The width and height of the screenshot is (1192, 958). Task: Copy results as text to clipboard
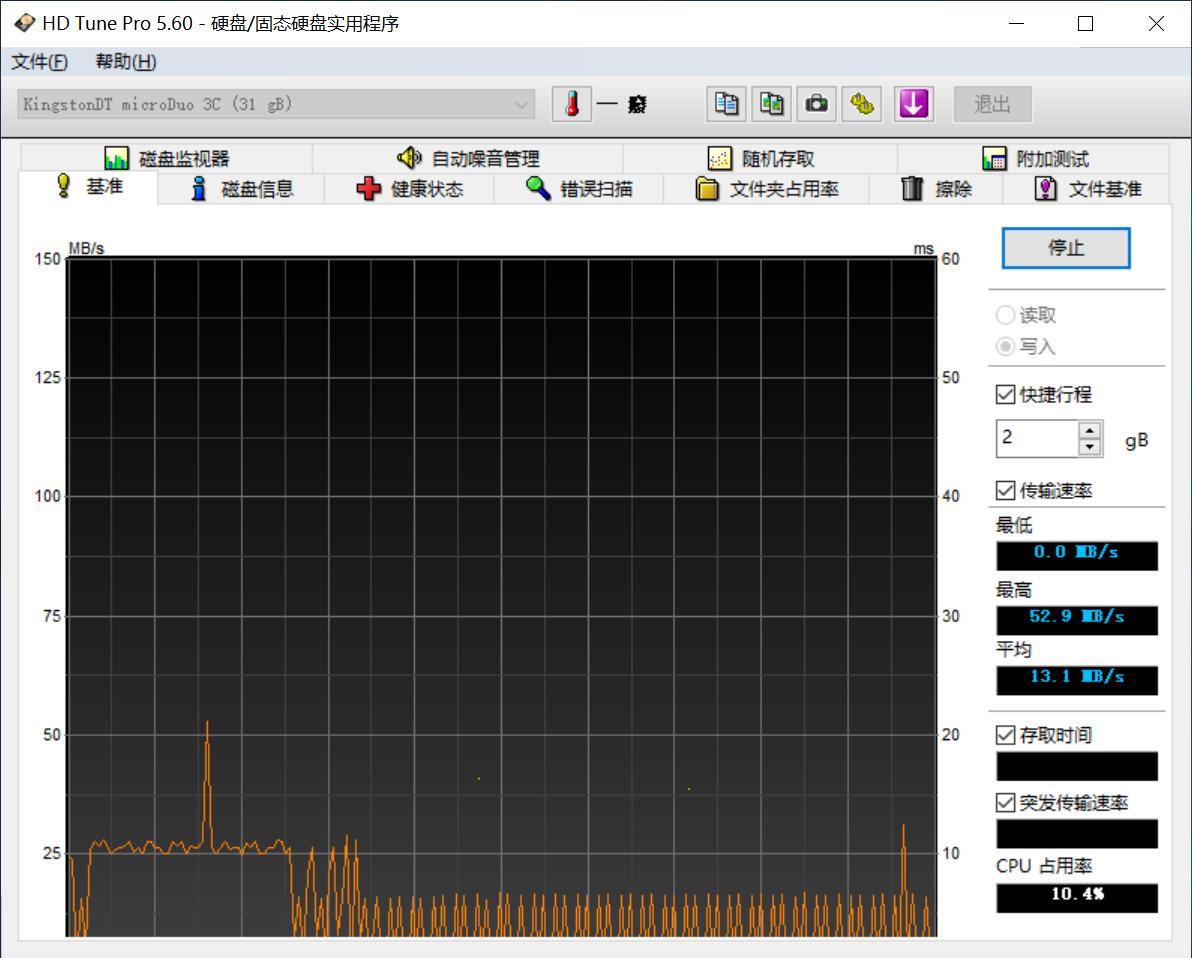[726, 104]
